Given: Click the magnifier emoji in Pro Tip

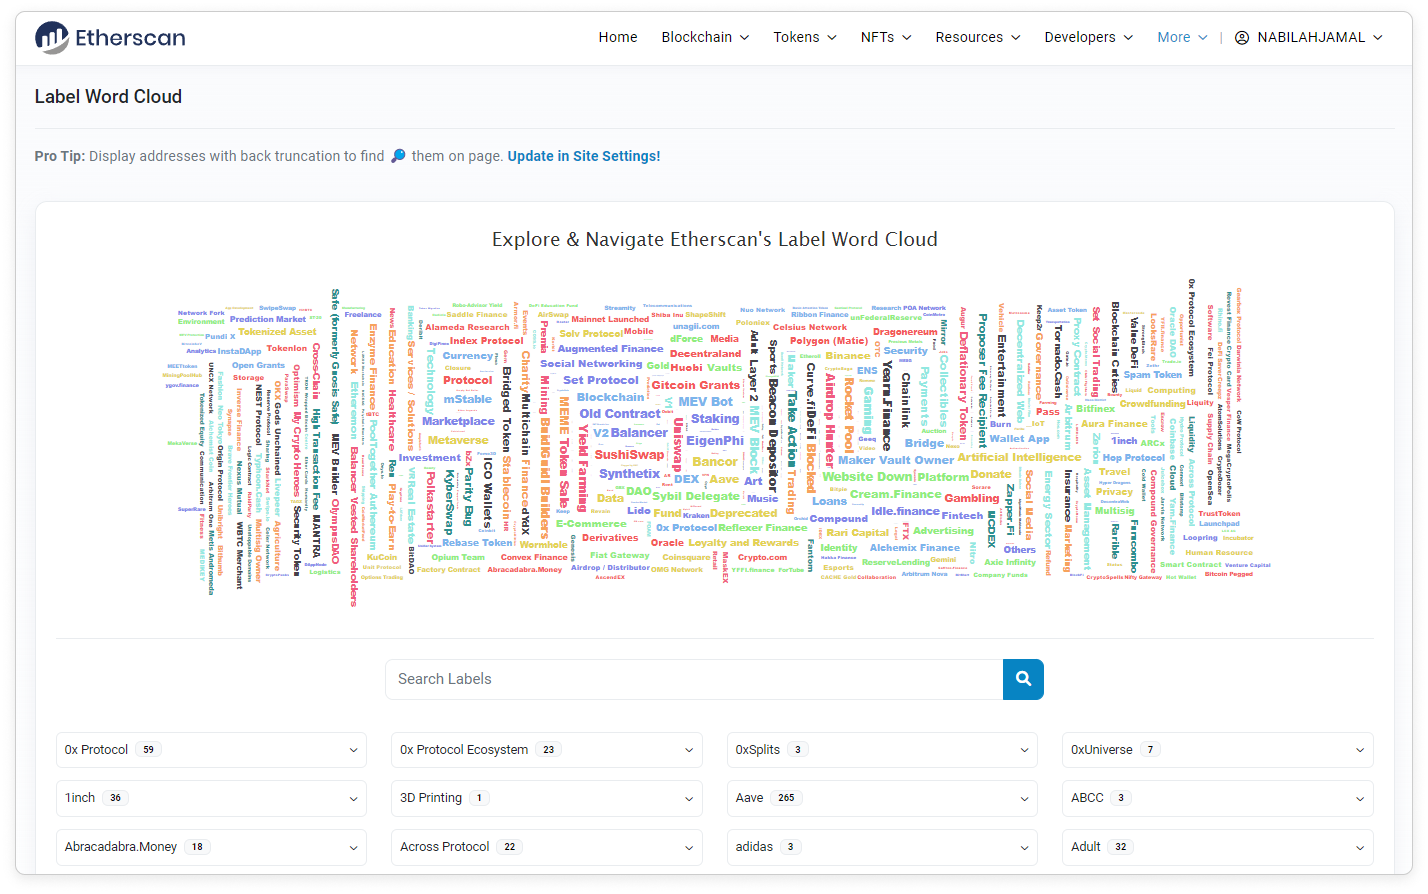Looking at the screenshot, I should [x=398, y=156].
